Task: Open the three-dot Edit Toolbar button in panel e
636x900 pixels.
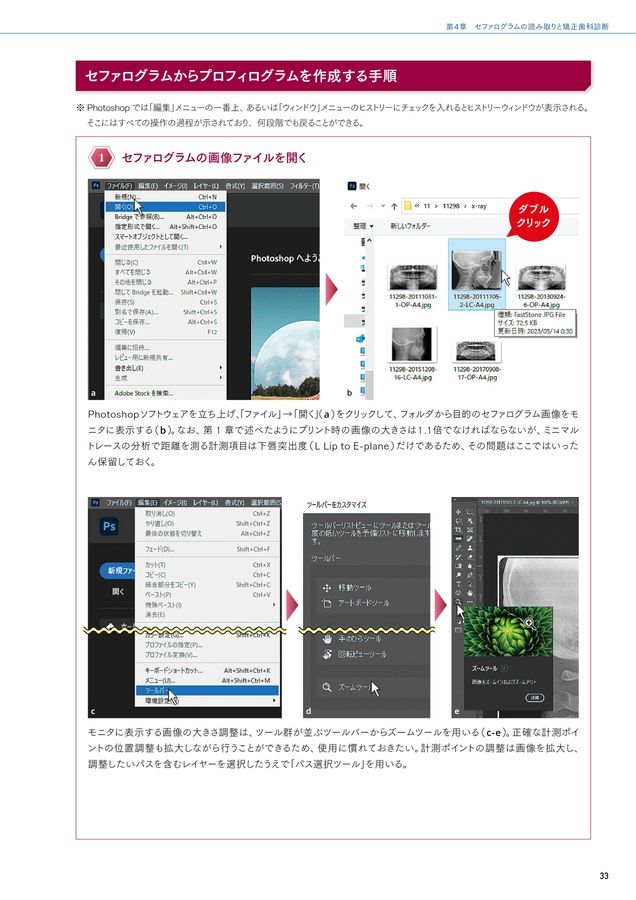Action: (x=470, y=602)
